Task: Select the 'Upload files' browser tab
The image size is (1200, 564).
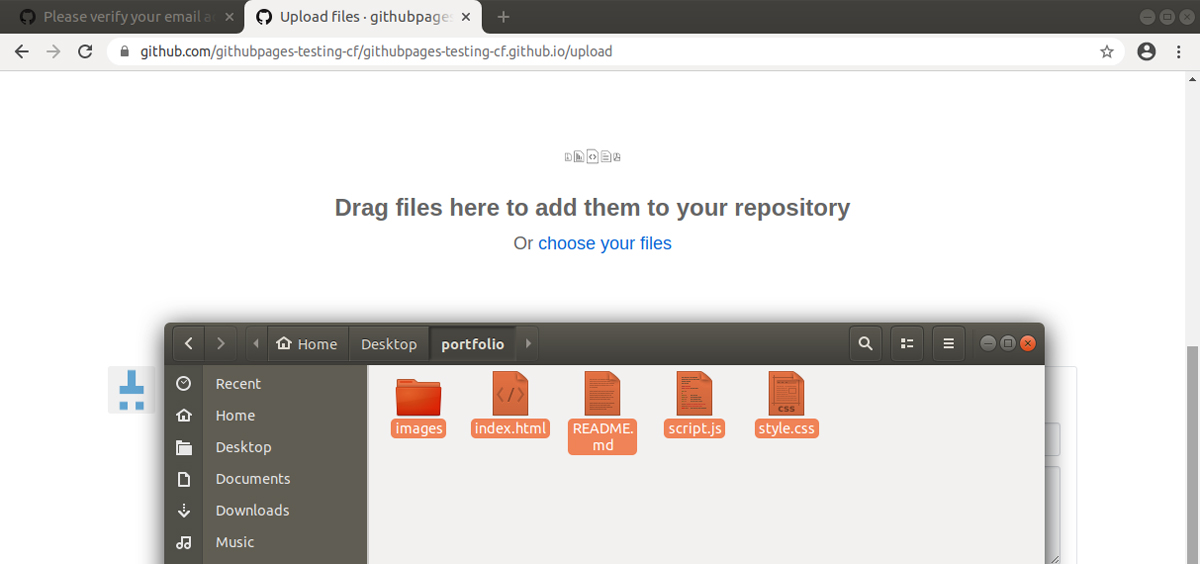Action: [x=363, y=17]
